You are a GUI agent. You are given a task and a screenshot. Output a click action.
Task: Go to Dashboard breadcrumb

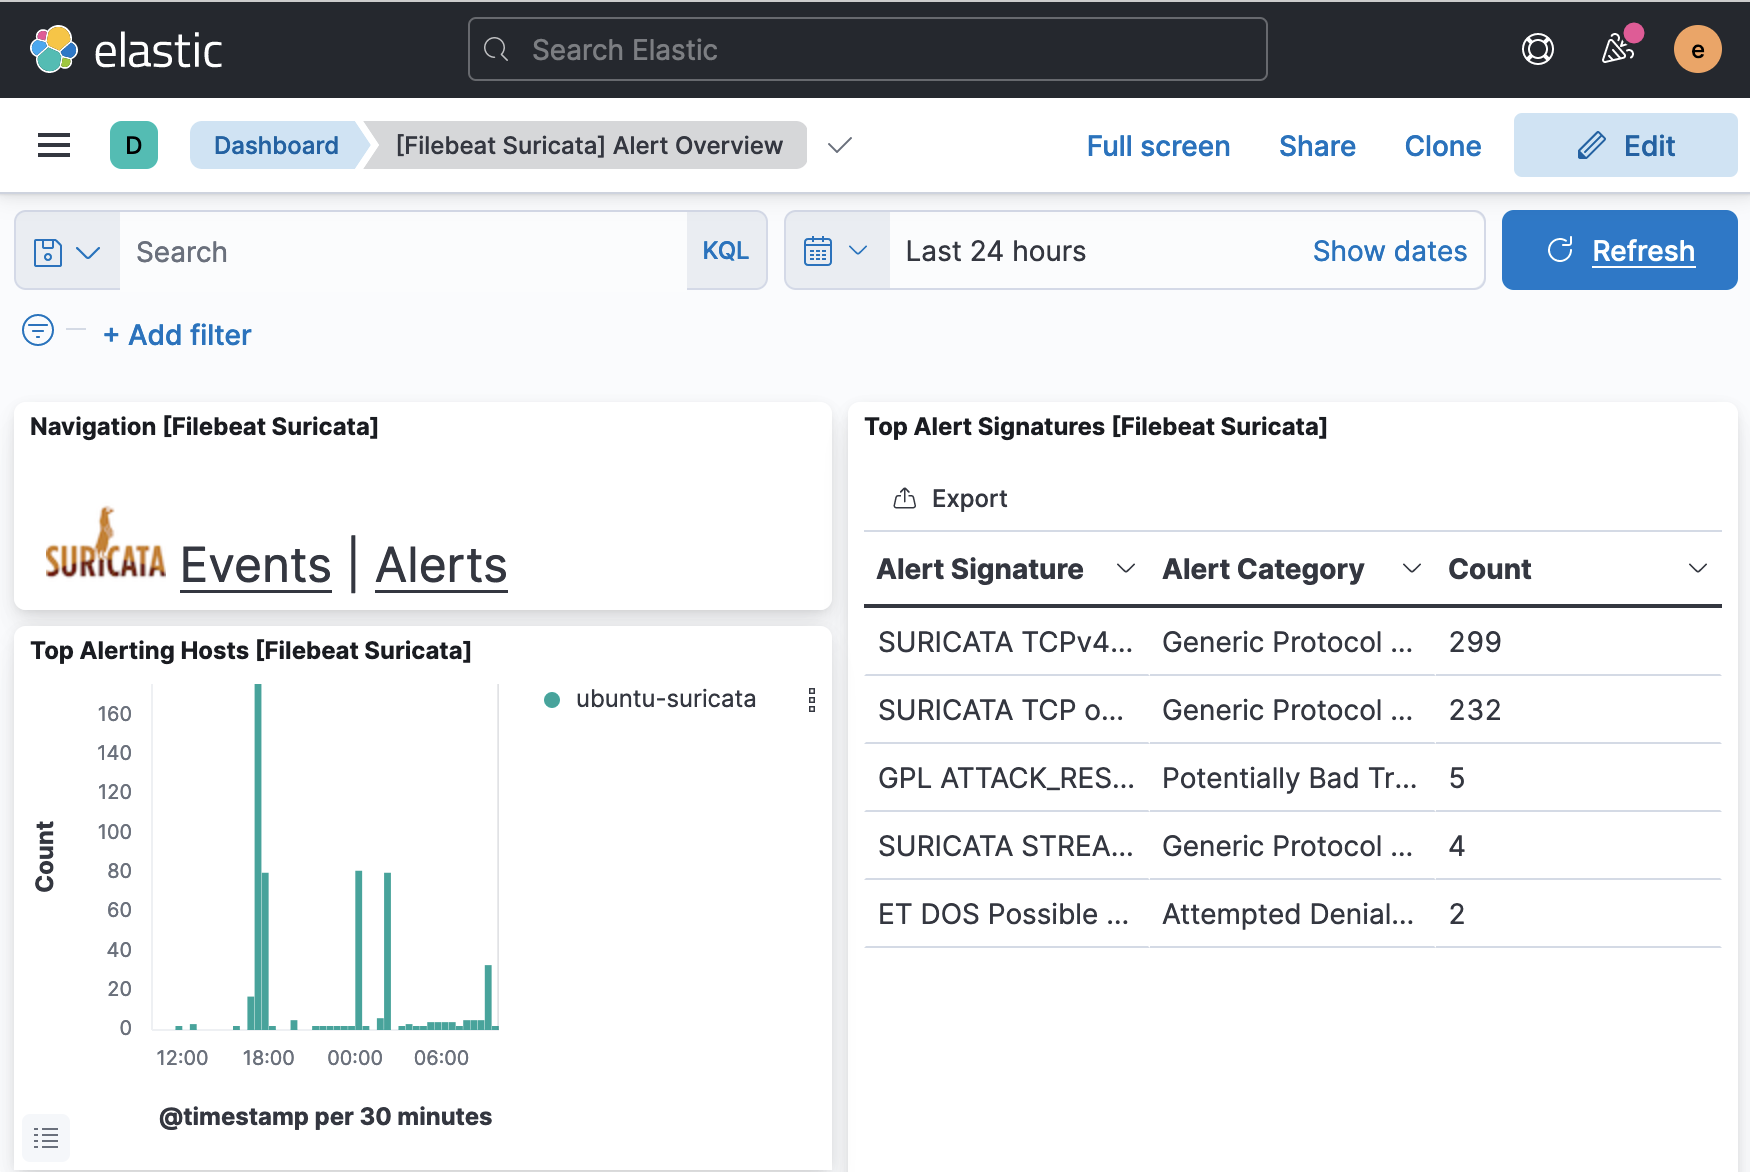click(276, 145)
